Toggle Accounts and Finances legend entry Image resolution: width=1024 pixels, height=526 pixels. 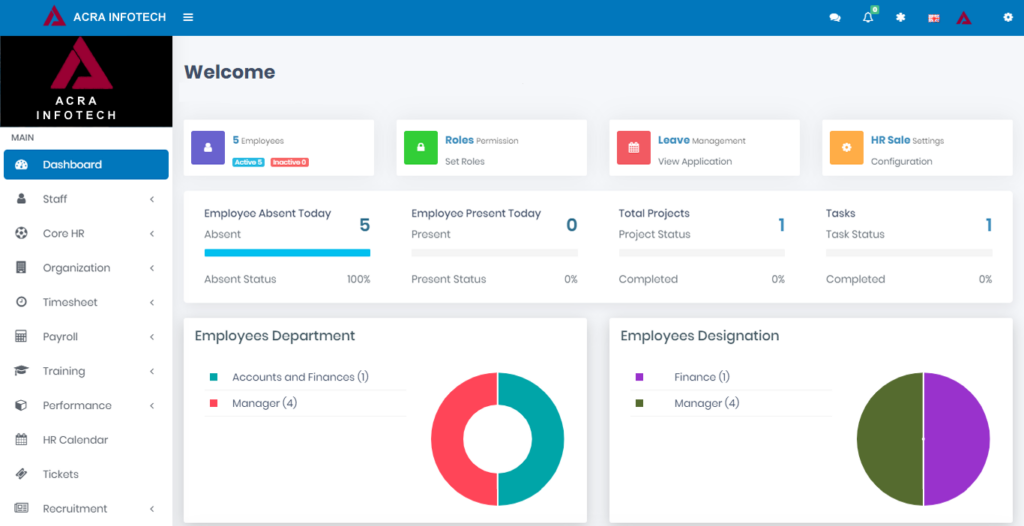tap(299, 377)
